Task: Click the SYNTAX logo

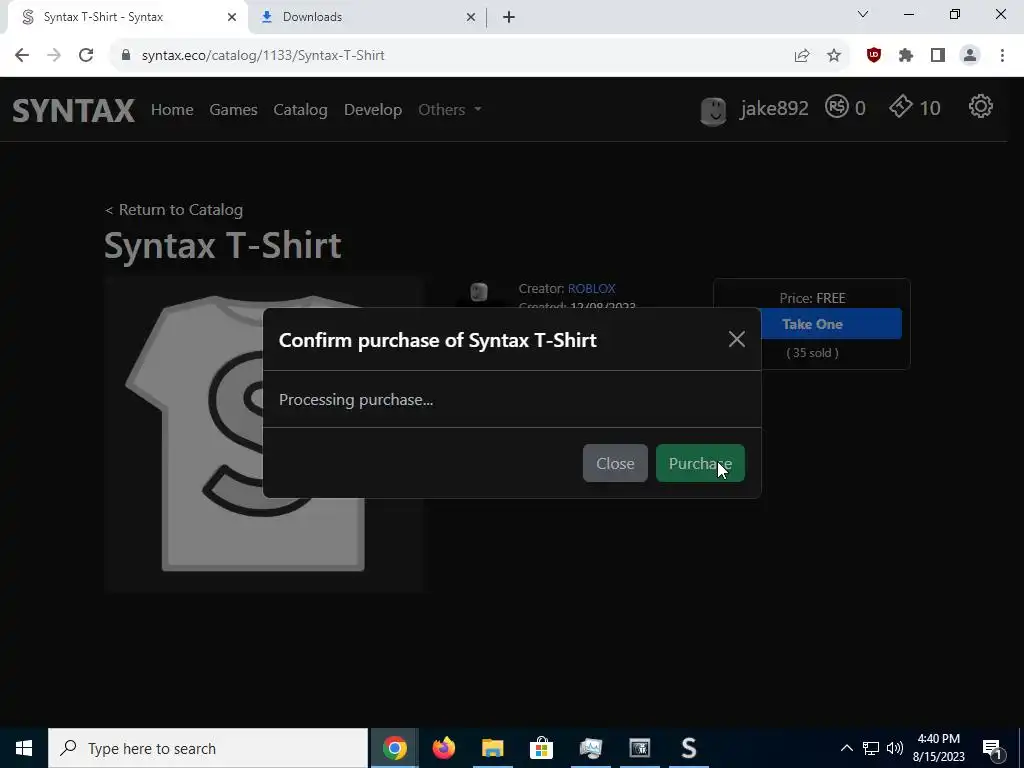Action: (x=74, y=110)
